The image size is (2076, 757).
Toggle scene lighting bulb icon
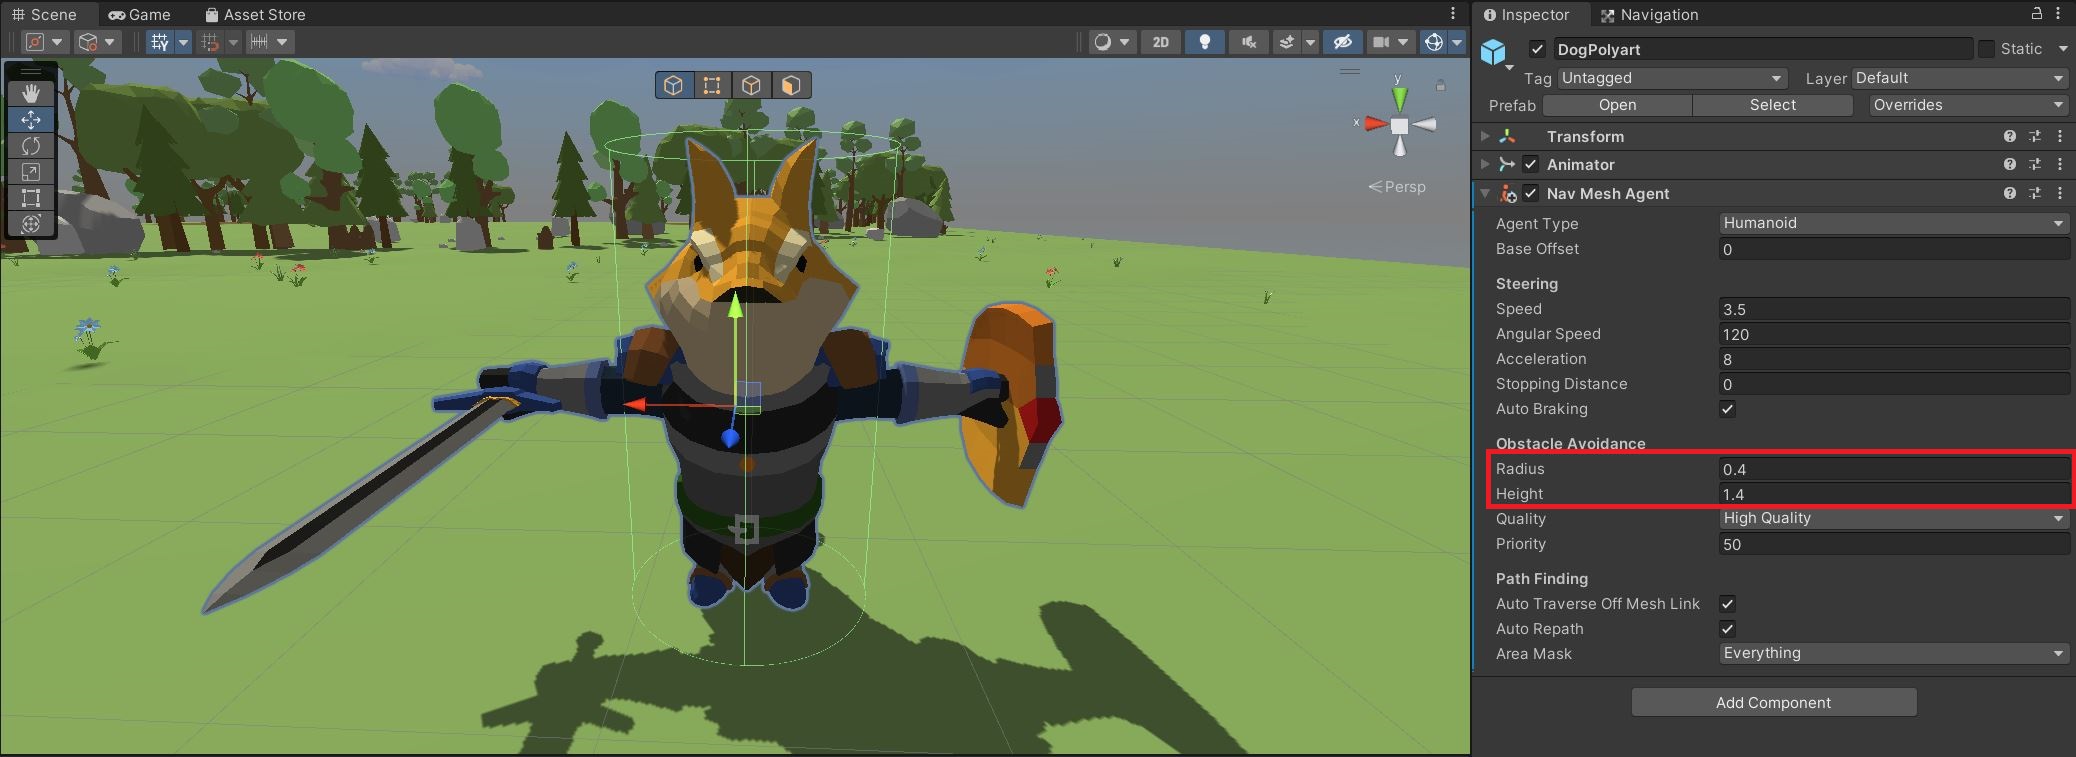(1204, 42)
